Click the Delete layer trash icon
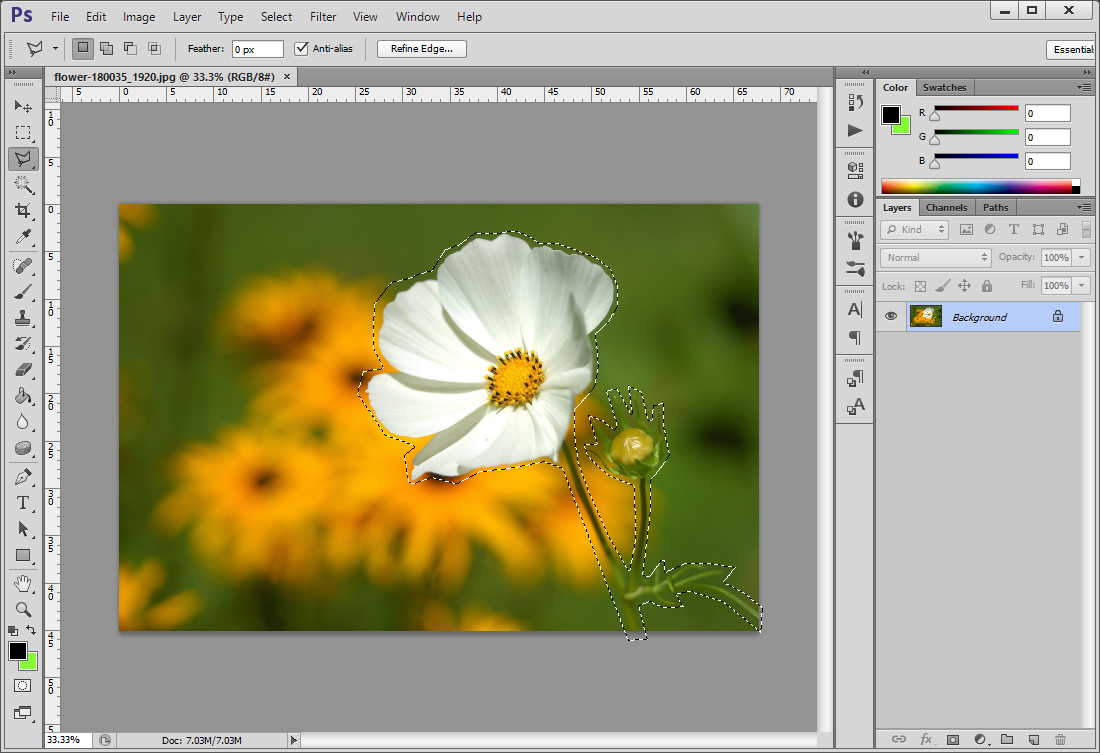 click(x=1060, y=739)
